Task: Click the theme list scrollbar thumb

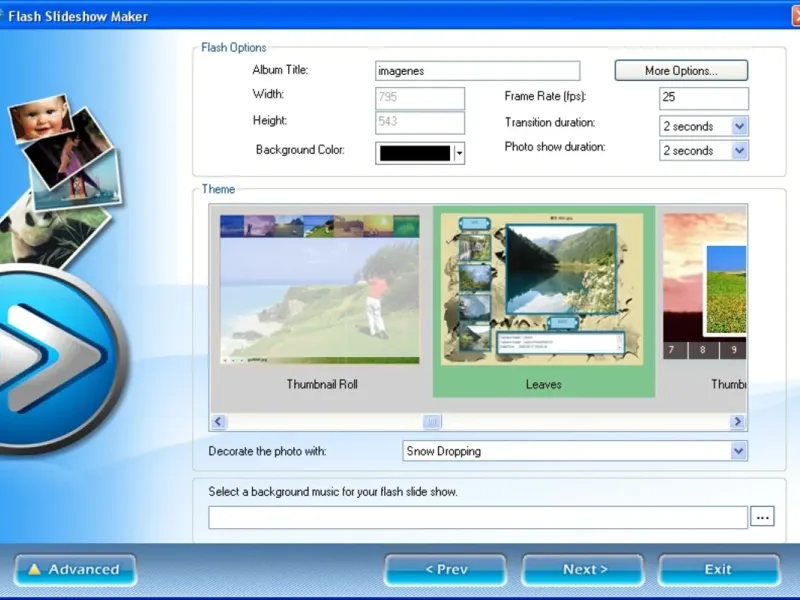Action: pos(432,421)
